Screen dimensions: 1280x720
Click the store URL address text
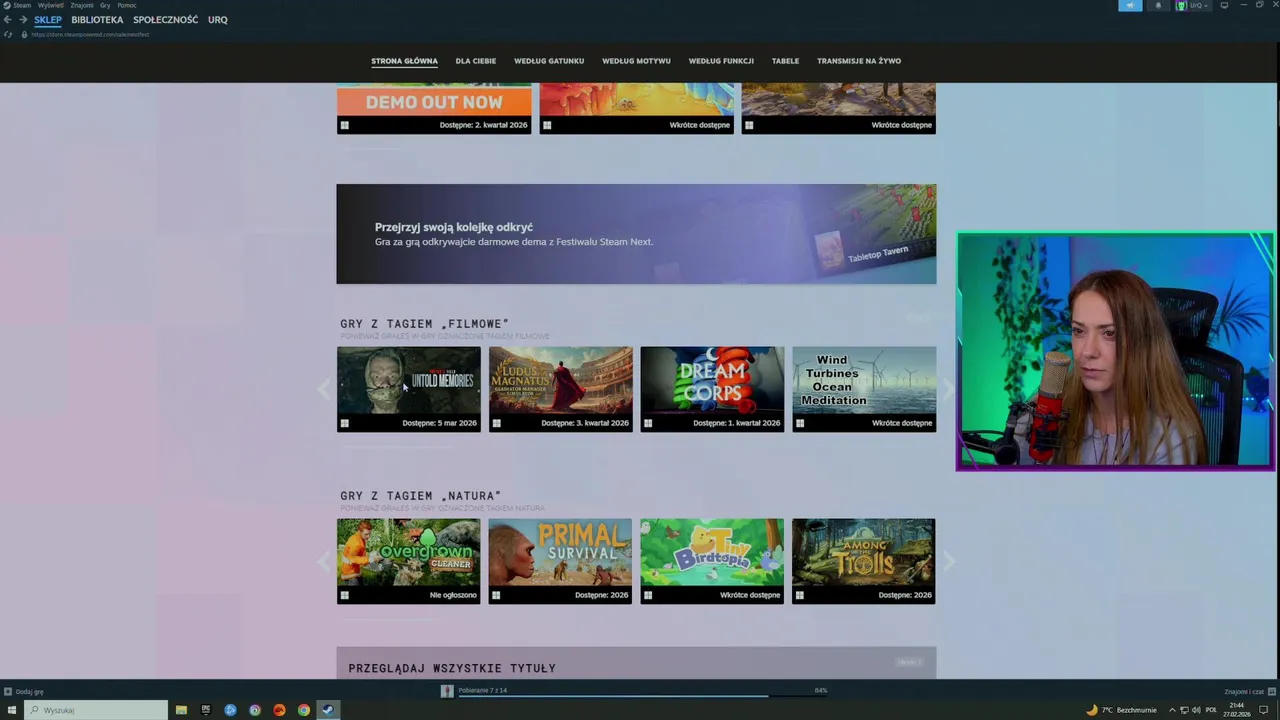tap(90, 34)
